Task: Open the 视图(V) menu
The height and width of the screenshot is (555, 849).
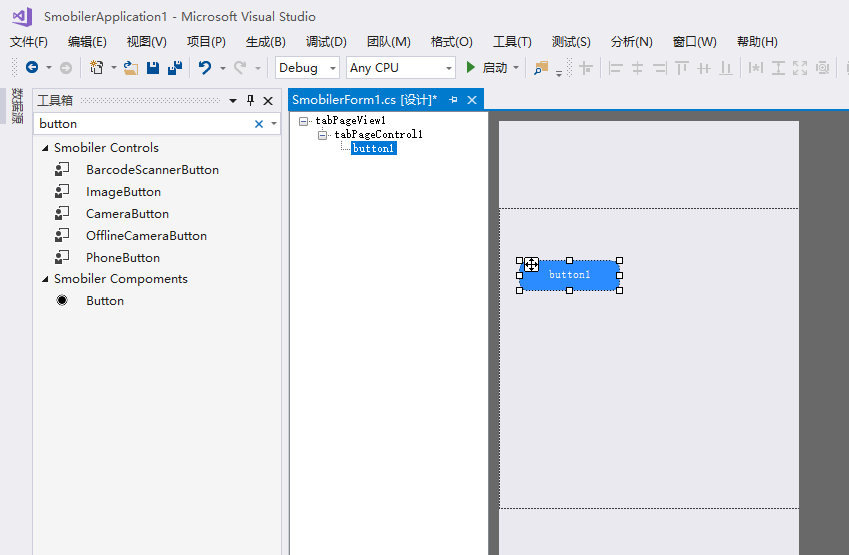Action: pos(147,42)
